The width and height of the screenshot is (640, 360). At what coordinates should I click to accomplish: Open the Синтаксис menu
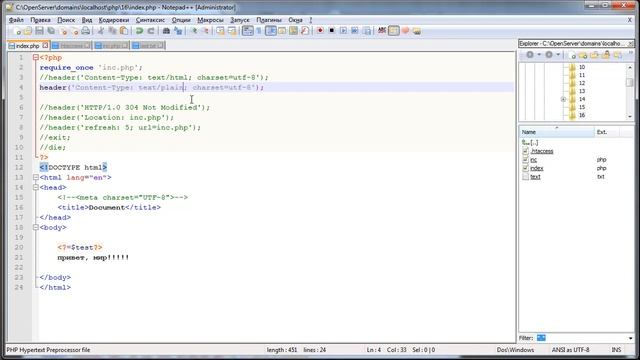(151, 20)
